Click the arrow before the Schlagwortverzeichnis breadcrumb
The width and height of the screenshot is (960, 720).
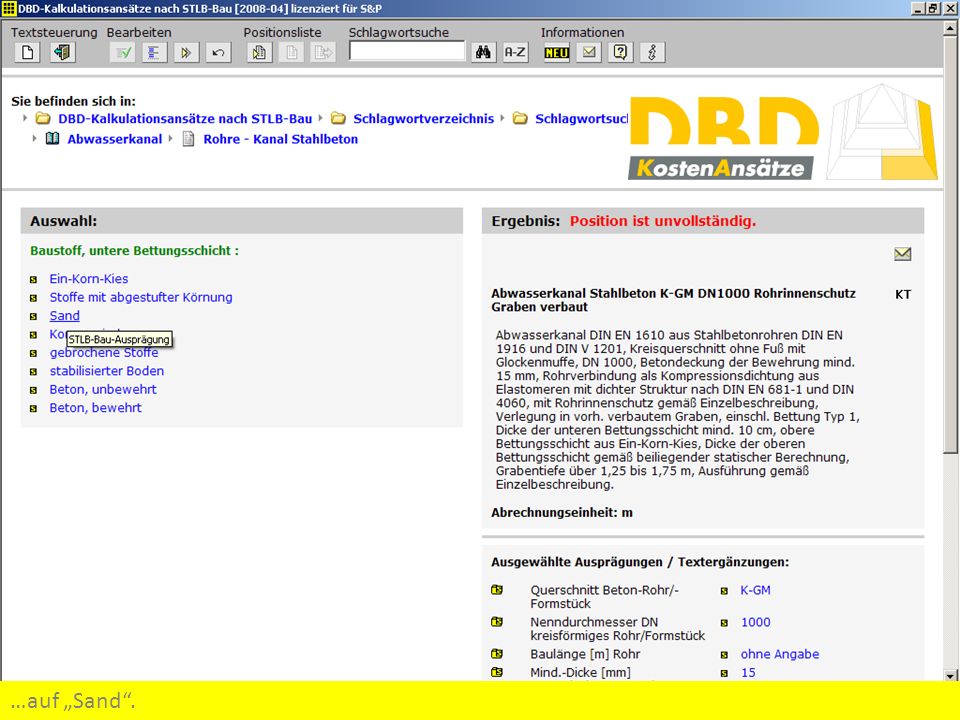point(320,118)
